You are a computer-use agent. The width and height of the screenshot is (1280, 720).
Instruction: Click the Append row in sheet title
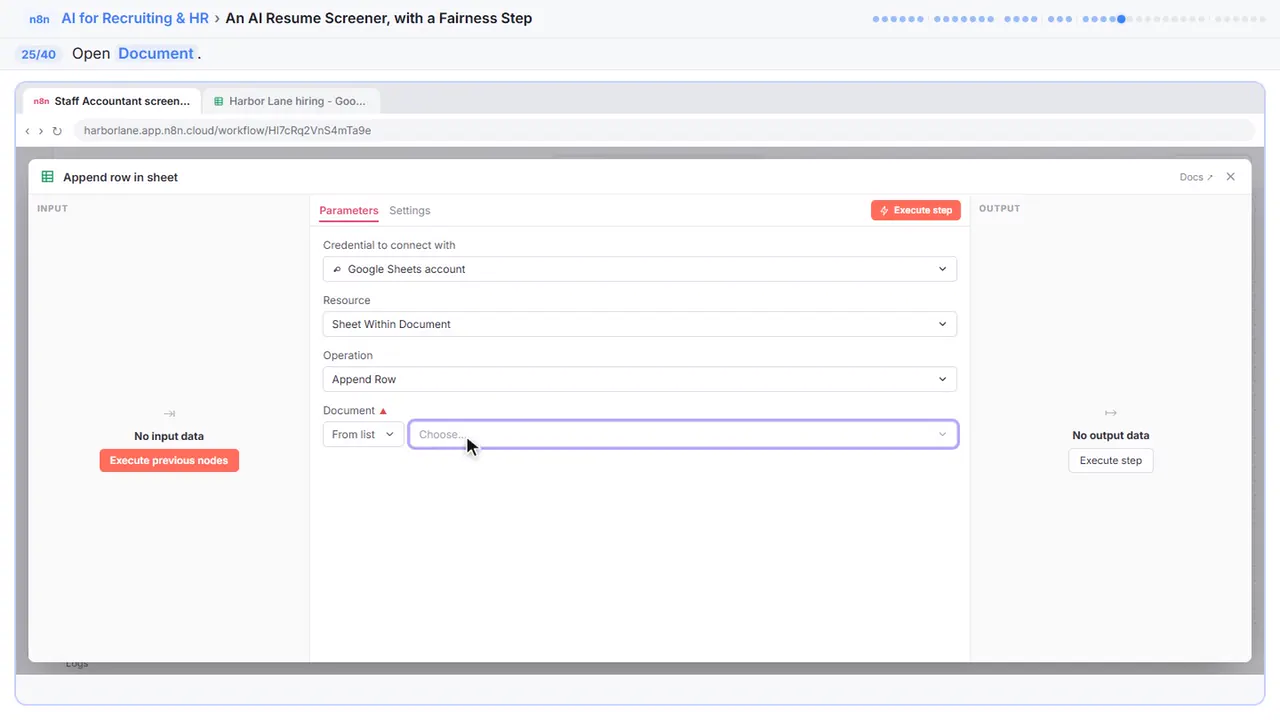click(x=120, y=177)
